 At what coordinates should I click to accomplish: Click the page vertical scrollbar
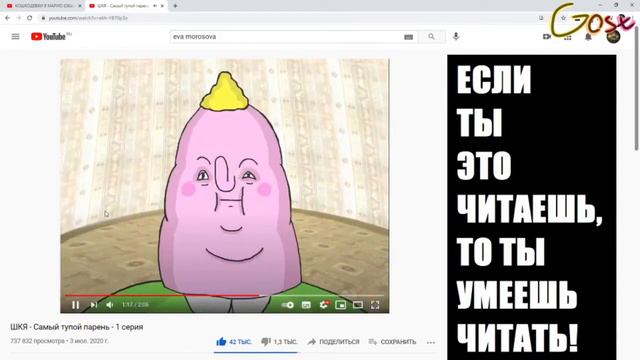[637, 87]
